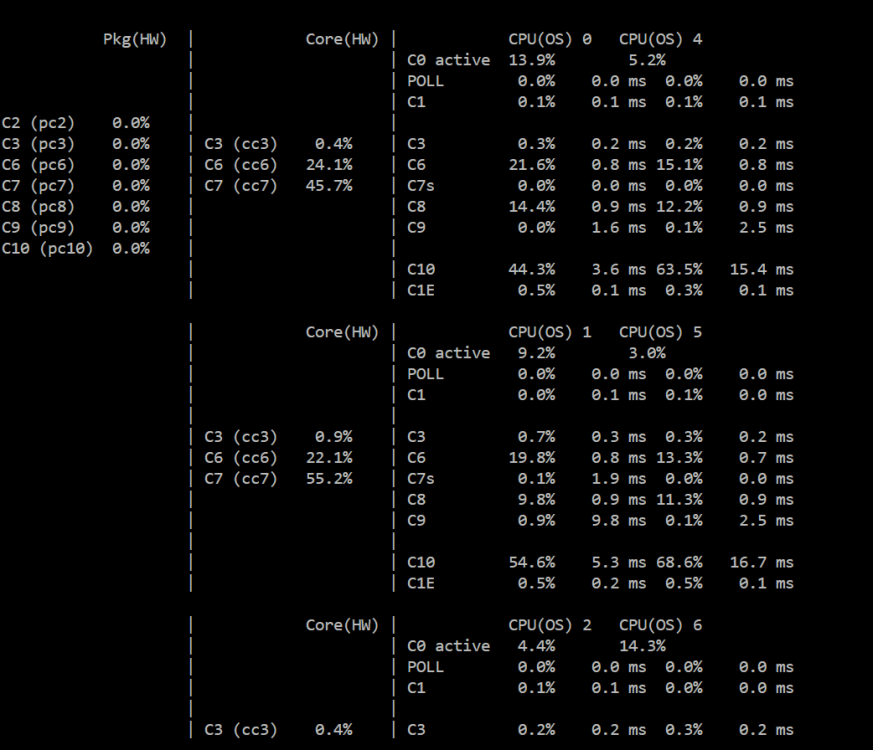The width and height of the screenshot is (873, 750).
Task: Select the C10 (pc10) package state label
Action: [47, 249]
